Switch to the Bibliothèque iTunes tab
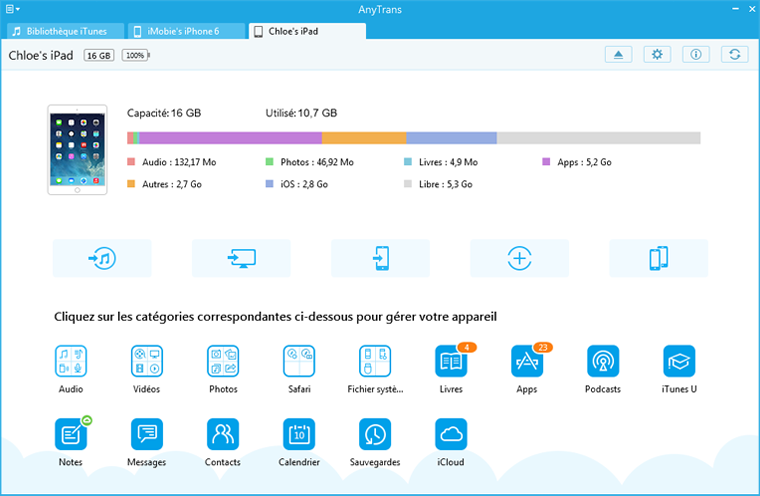Viewport: 760px width, 496px height. [x=66, y=31]
